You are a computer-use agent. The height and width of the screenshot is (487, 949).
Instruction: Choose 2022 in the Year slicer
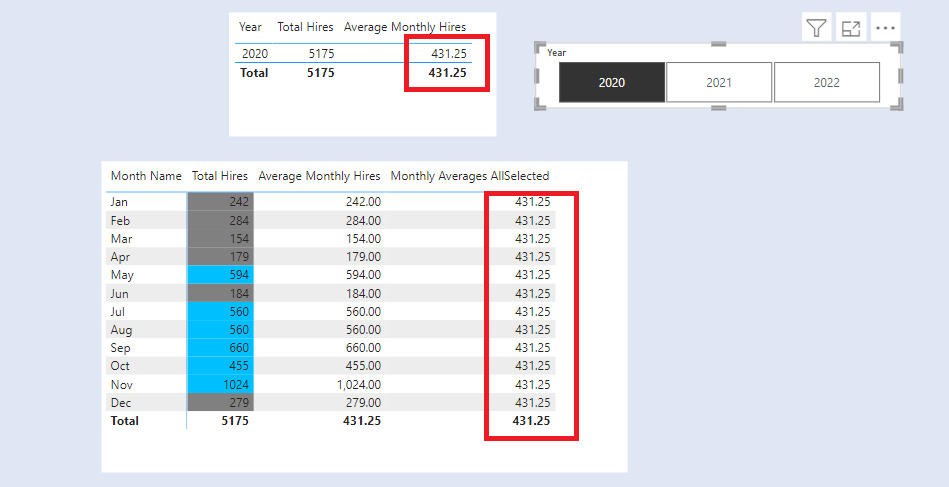(x=826, y=82)
